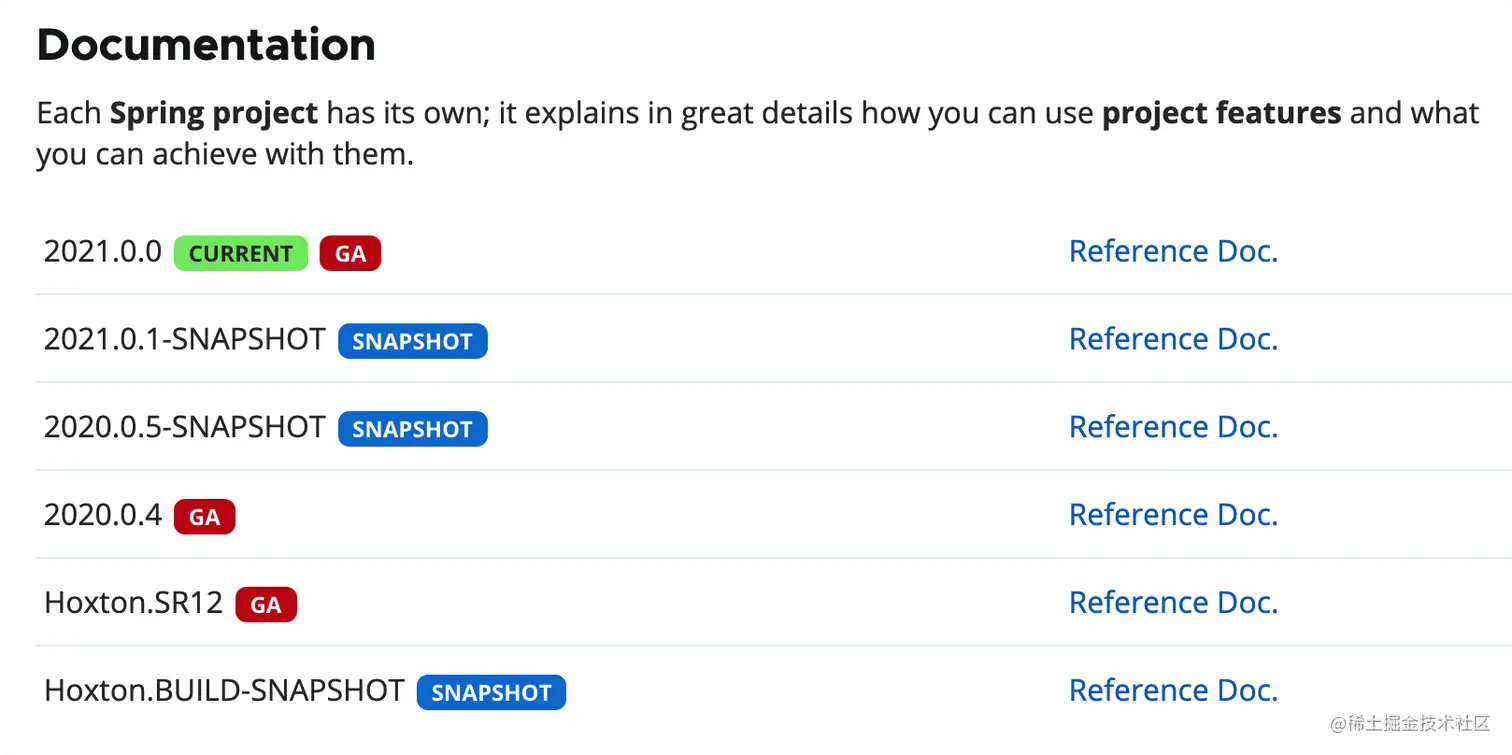Click the SNAPSHOT badge beside Hoxton.BUILD-SNAPSHOT

[491, 693]
